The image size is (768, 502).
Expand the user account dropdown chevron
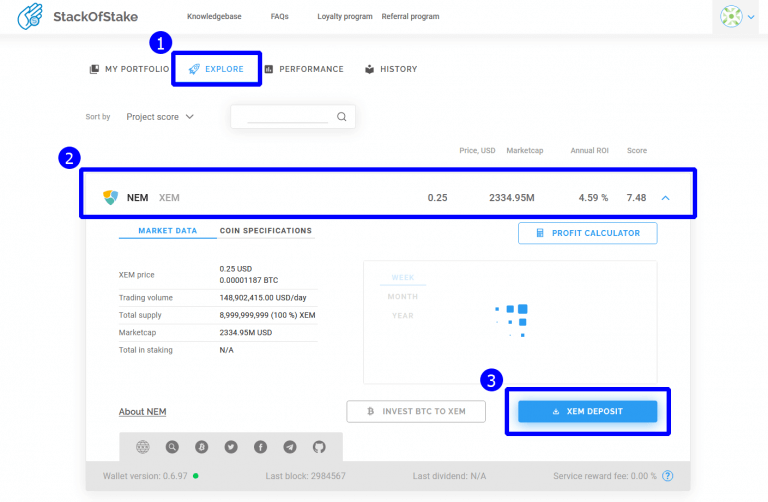coord(751,17)
